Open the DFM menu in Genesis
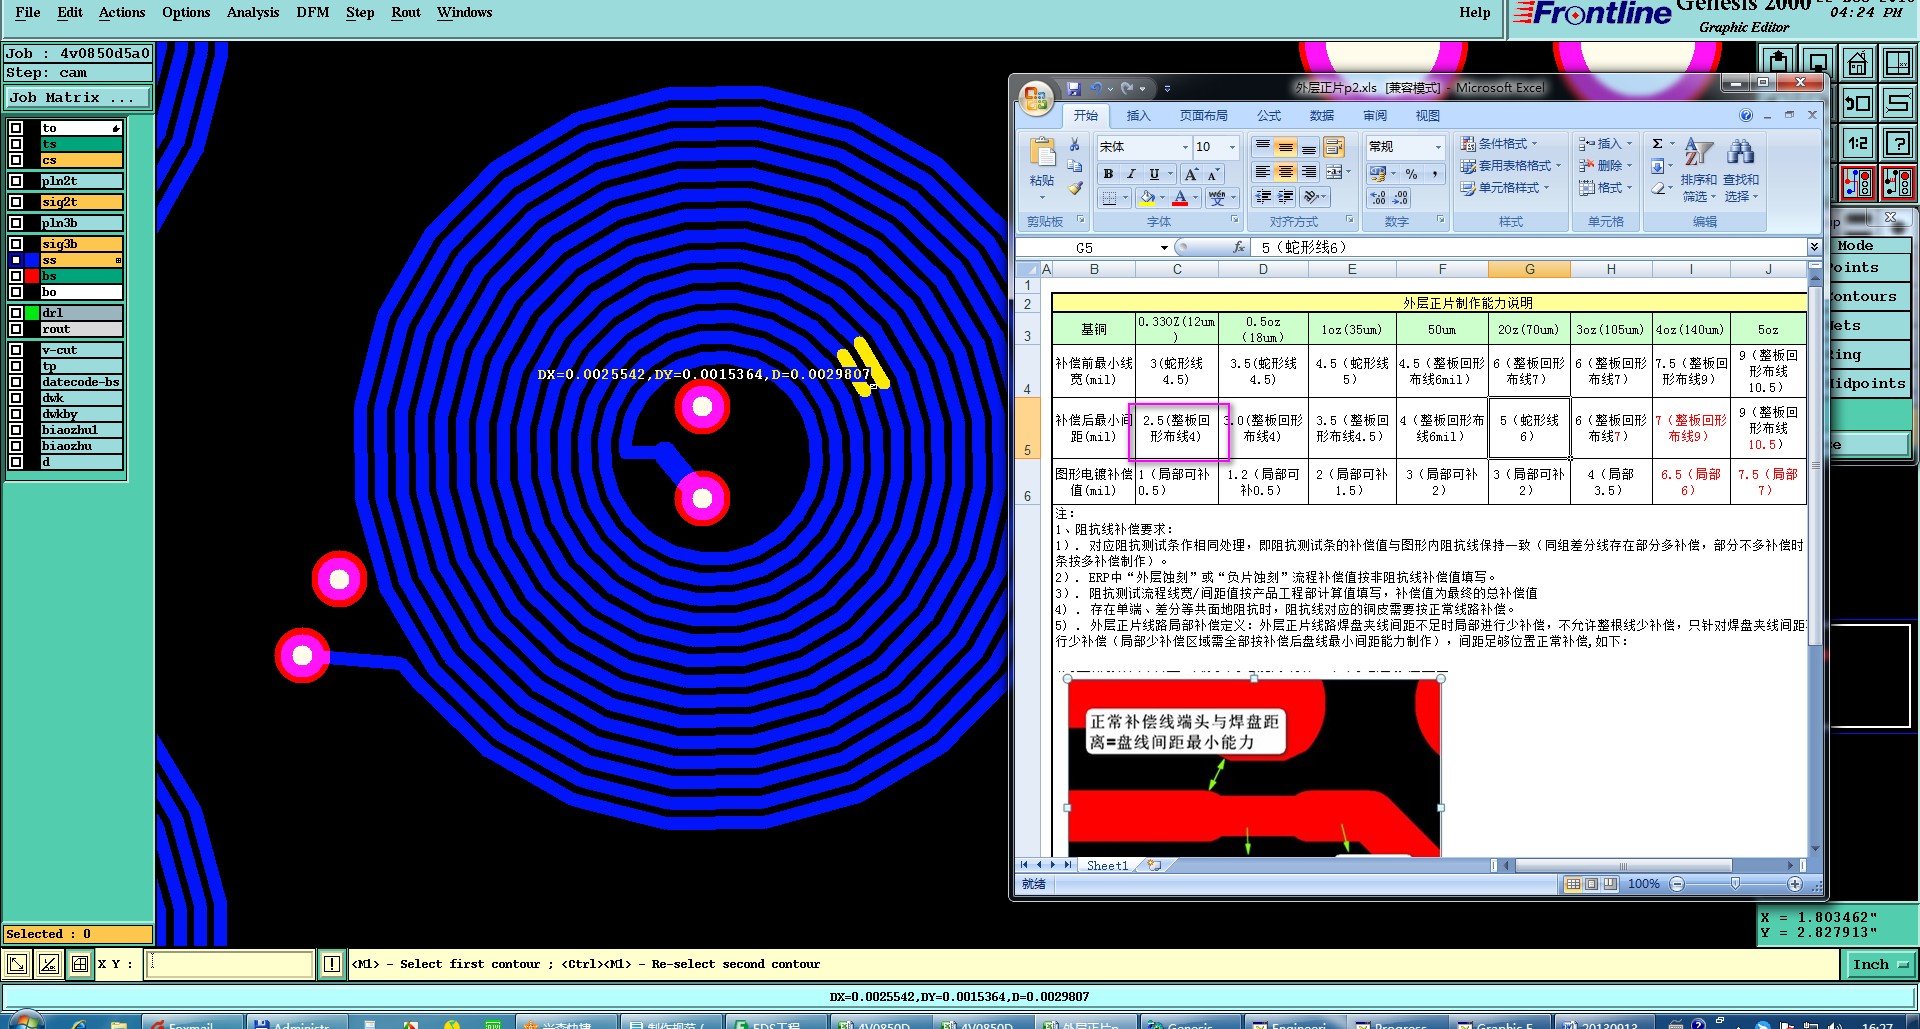Image resolution: width=1920 pixels, height=1029 pixels. [313, 12]
